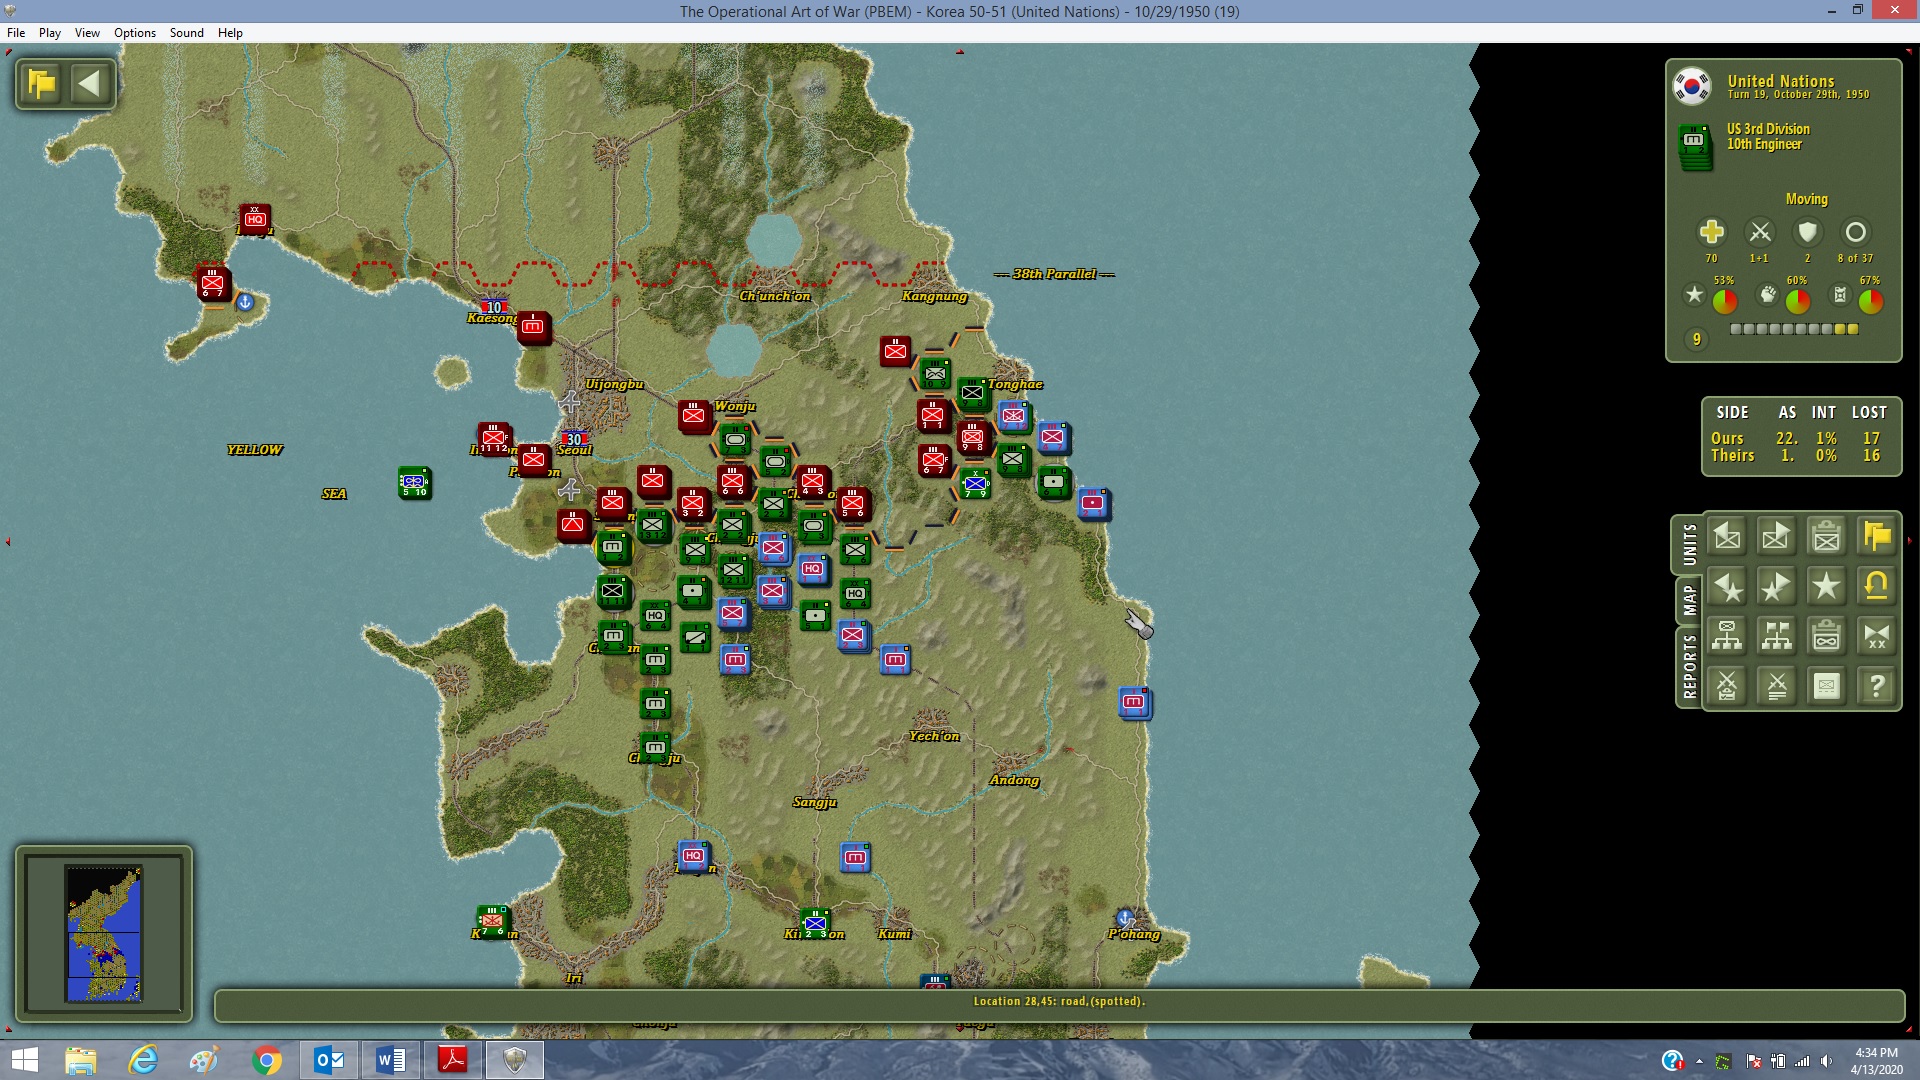Click the circle movement allowance icon

click(1855, 232)
